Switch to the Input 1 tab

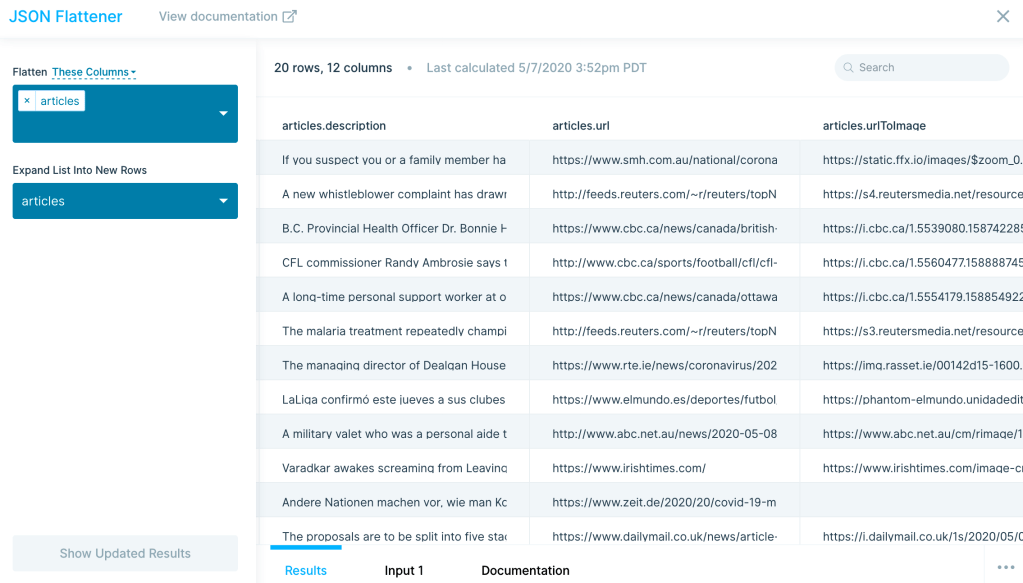coord(404,570)
